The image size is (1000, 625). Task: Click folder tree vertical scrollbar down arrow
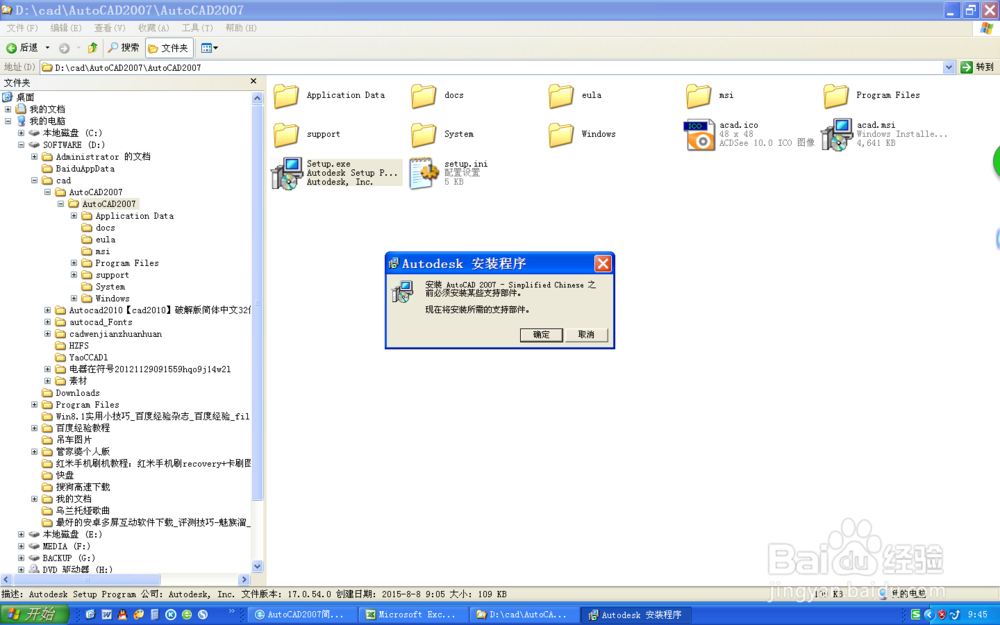[x=257, y=566]
